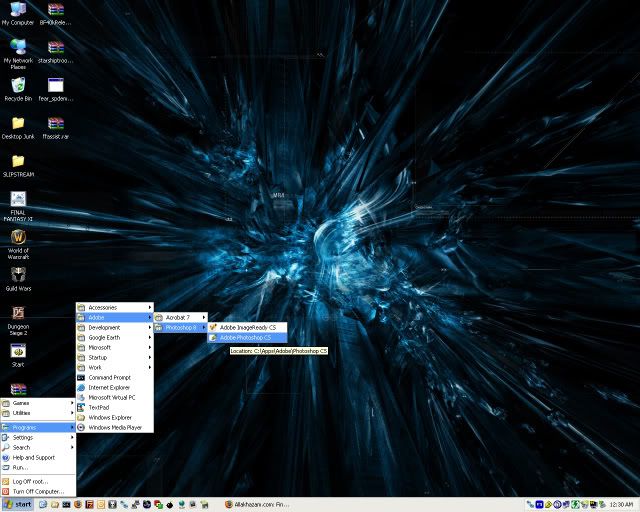Open the ffassist.rar archive icon
Screen dimensions: 640x512
[x=56, y=122]
